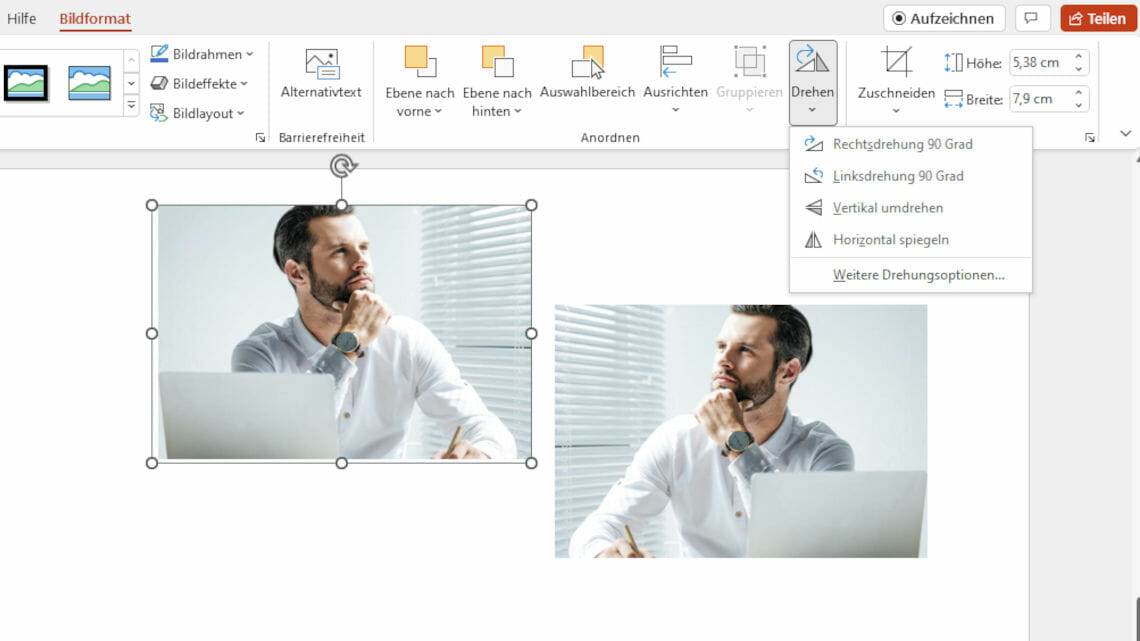Choose Rechtsdrehung 90 Grad
Image resolution: width=1140 pixels, height=641 pixels.
[910, 144]
